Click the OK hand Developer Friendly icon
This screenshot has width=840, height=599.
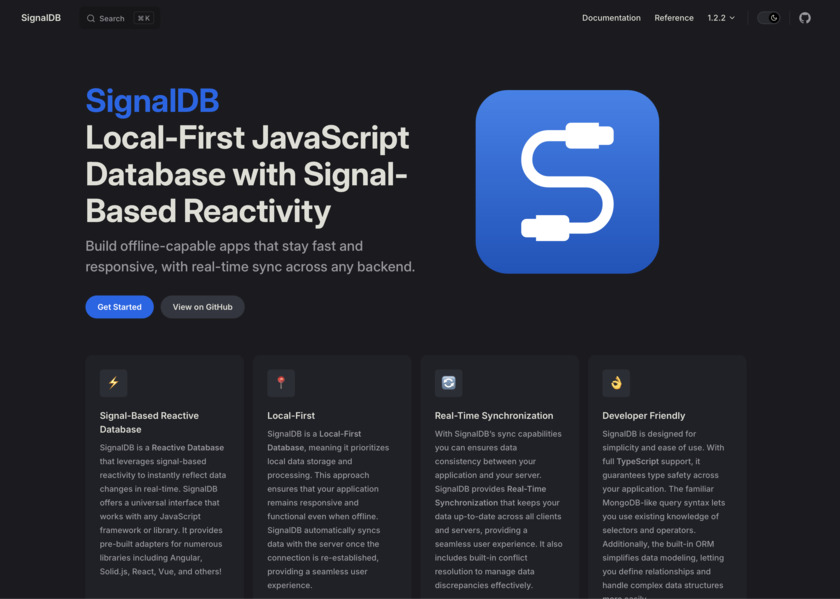tap(616, 383)
